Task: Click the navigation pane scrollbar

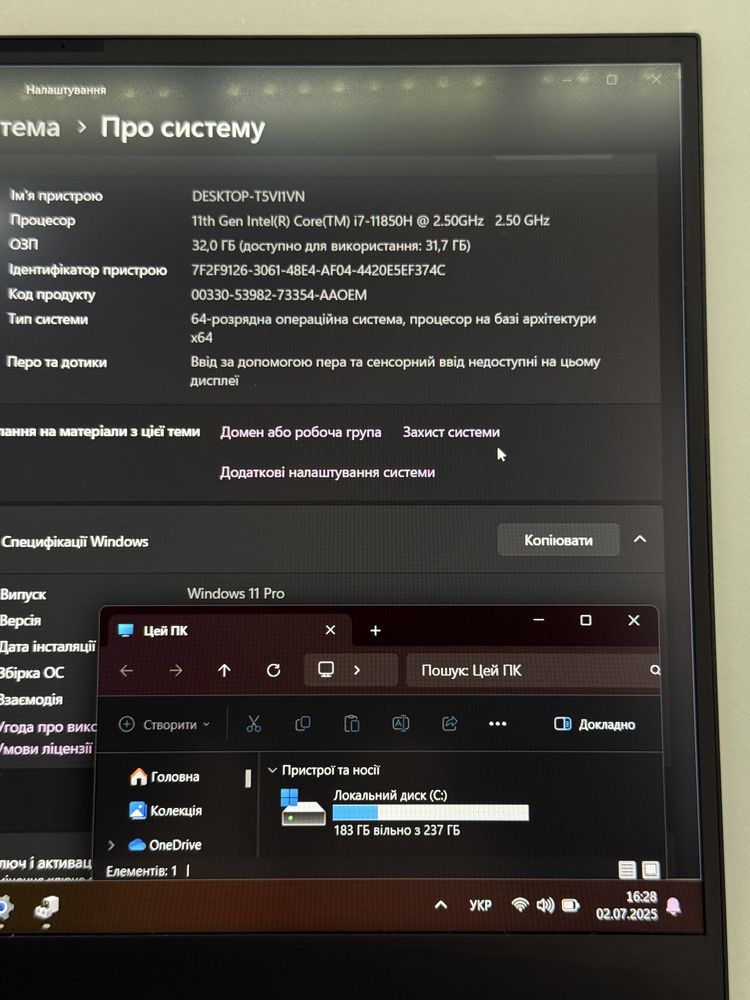Action: point(248,778)
